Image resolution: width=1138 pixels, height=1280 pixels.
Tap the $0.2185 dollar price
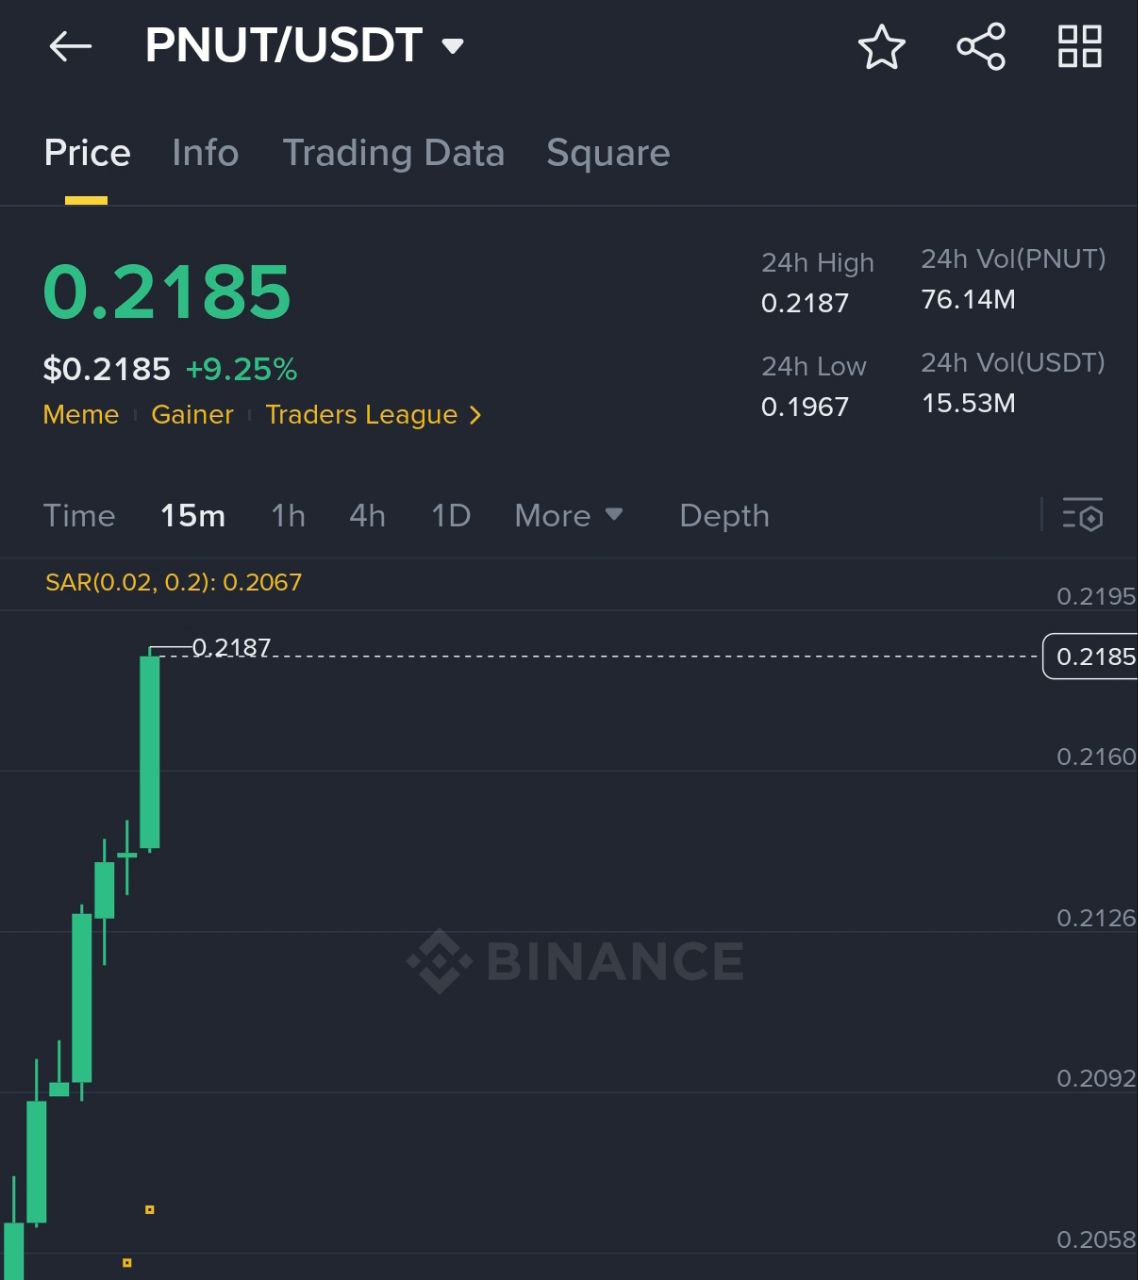[x=107, y=369]
